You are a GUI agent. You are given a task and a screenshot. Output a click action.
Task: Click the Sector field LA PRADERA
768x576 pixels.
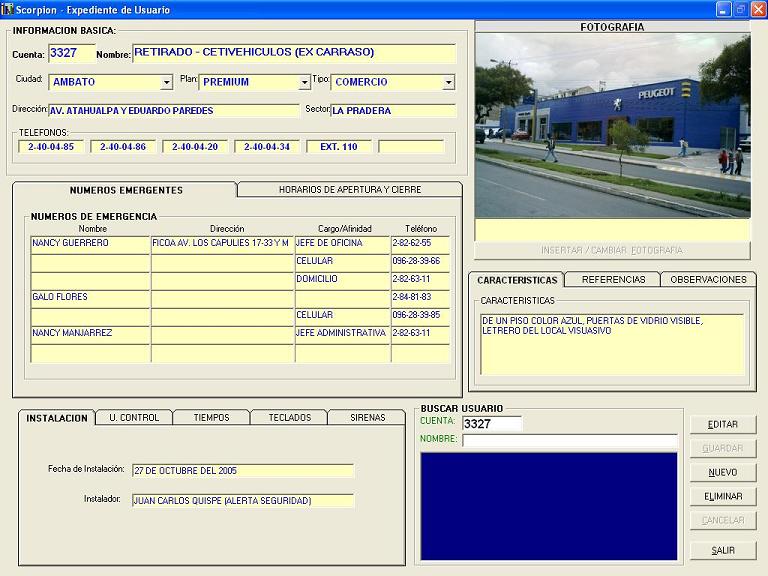tap(393, 111)
